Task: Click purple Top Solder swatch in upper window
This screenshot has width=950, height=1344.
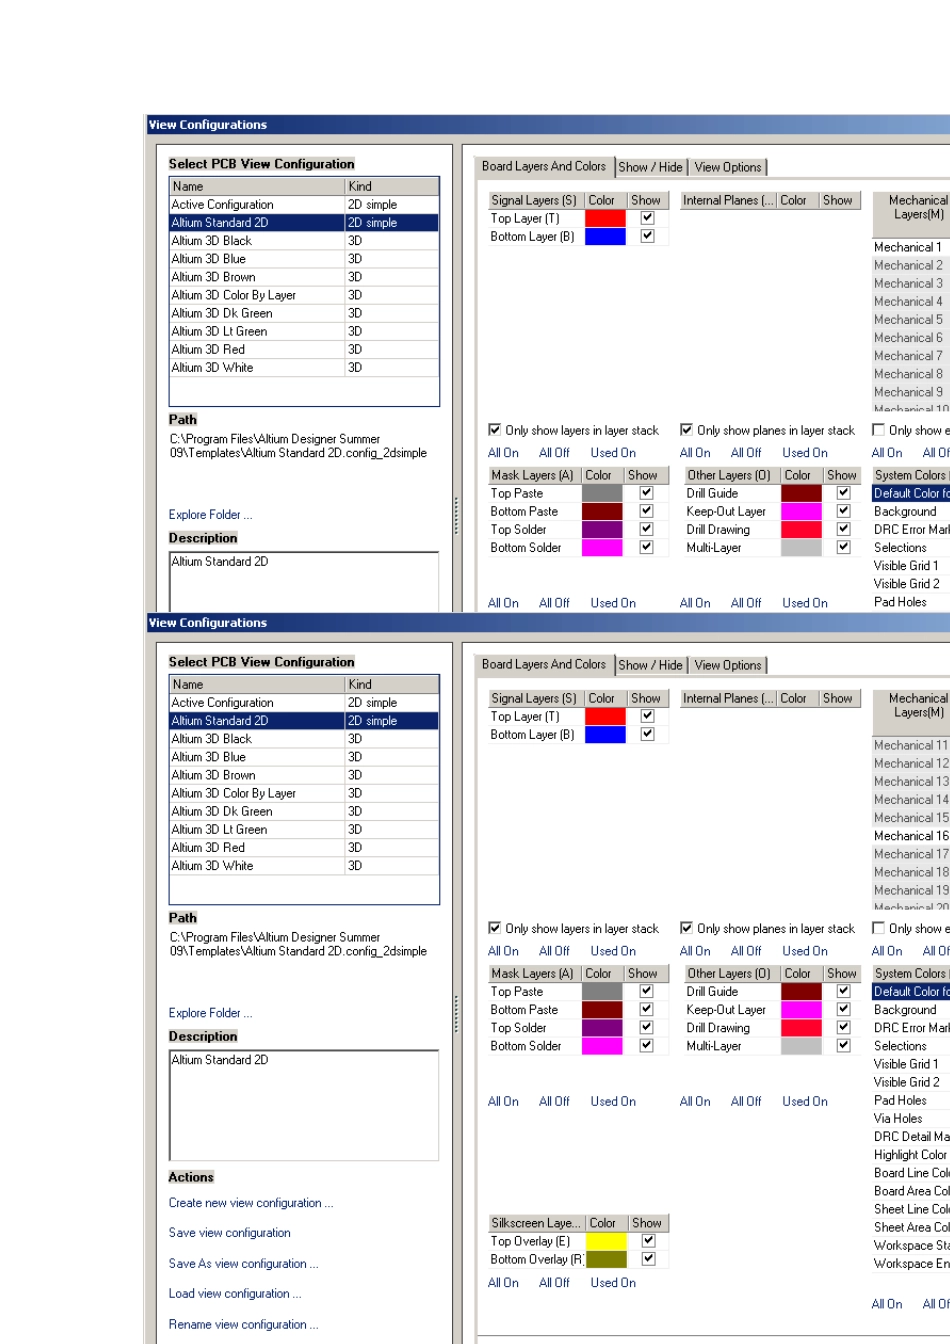Action: pos(602,529)
